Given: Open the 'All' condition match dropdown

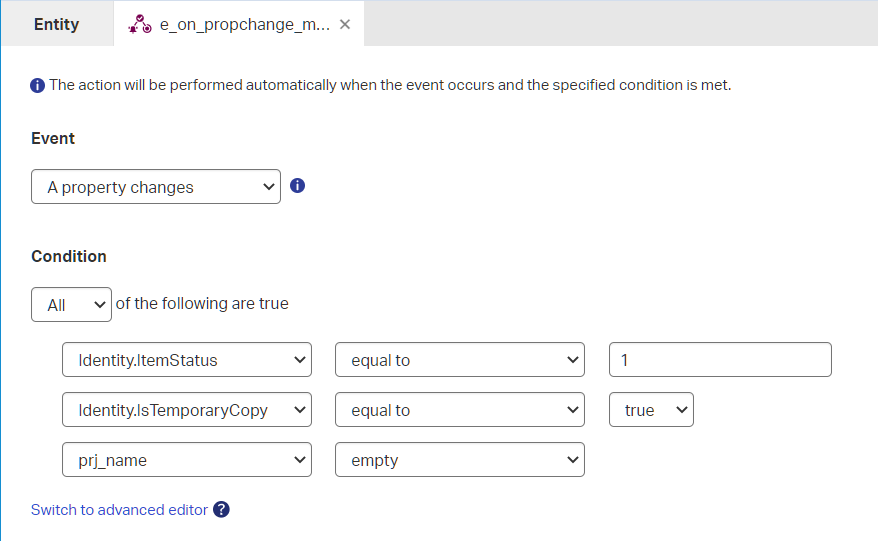Looking at the screenshot, I should pos(71,305).
